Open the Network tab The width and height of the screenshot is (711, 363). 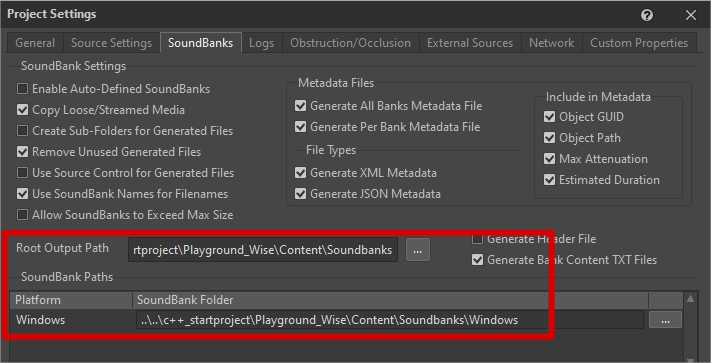[x=551, y=43]
